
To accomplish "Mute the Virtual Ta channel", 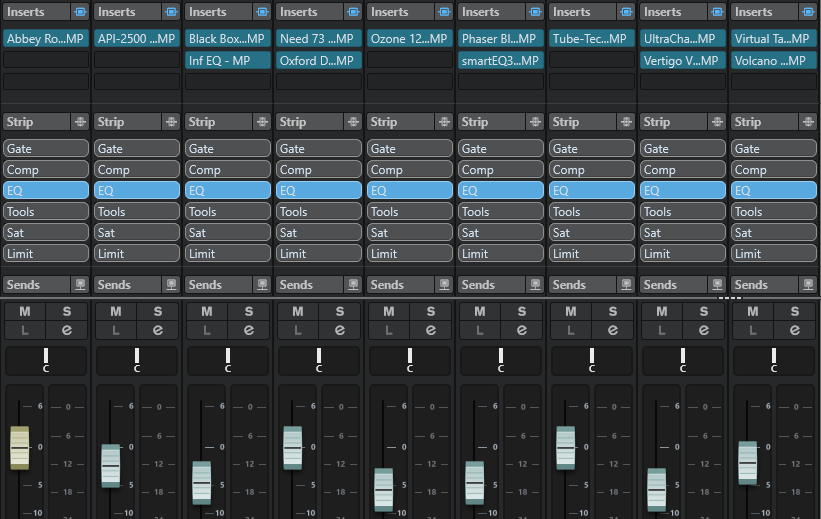I will [753, 312].
